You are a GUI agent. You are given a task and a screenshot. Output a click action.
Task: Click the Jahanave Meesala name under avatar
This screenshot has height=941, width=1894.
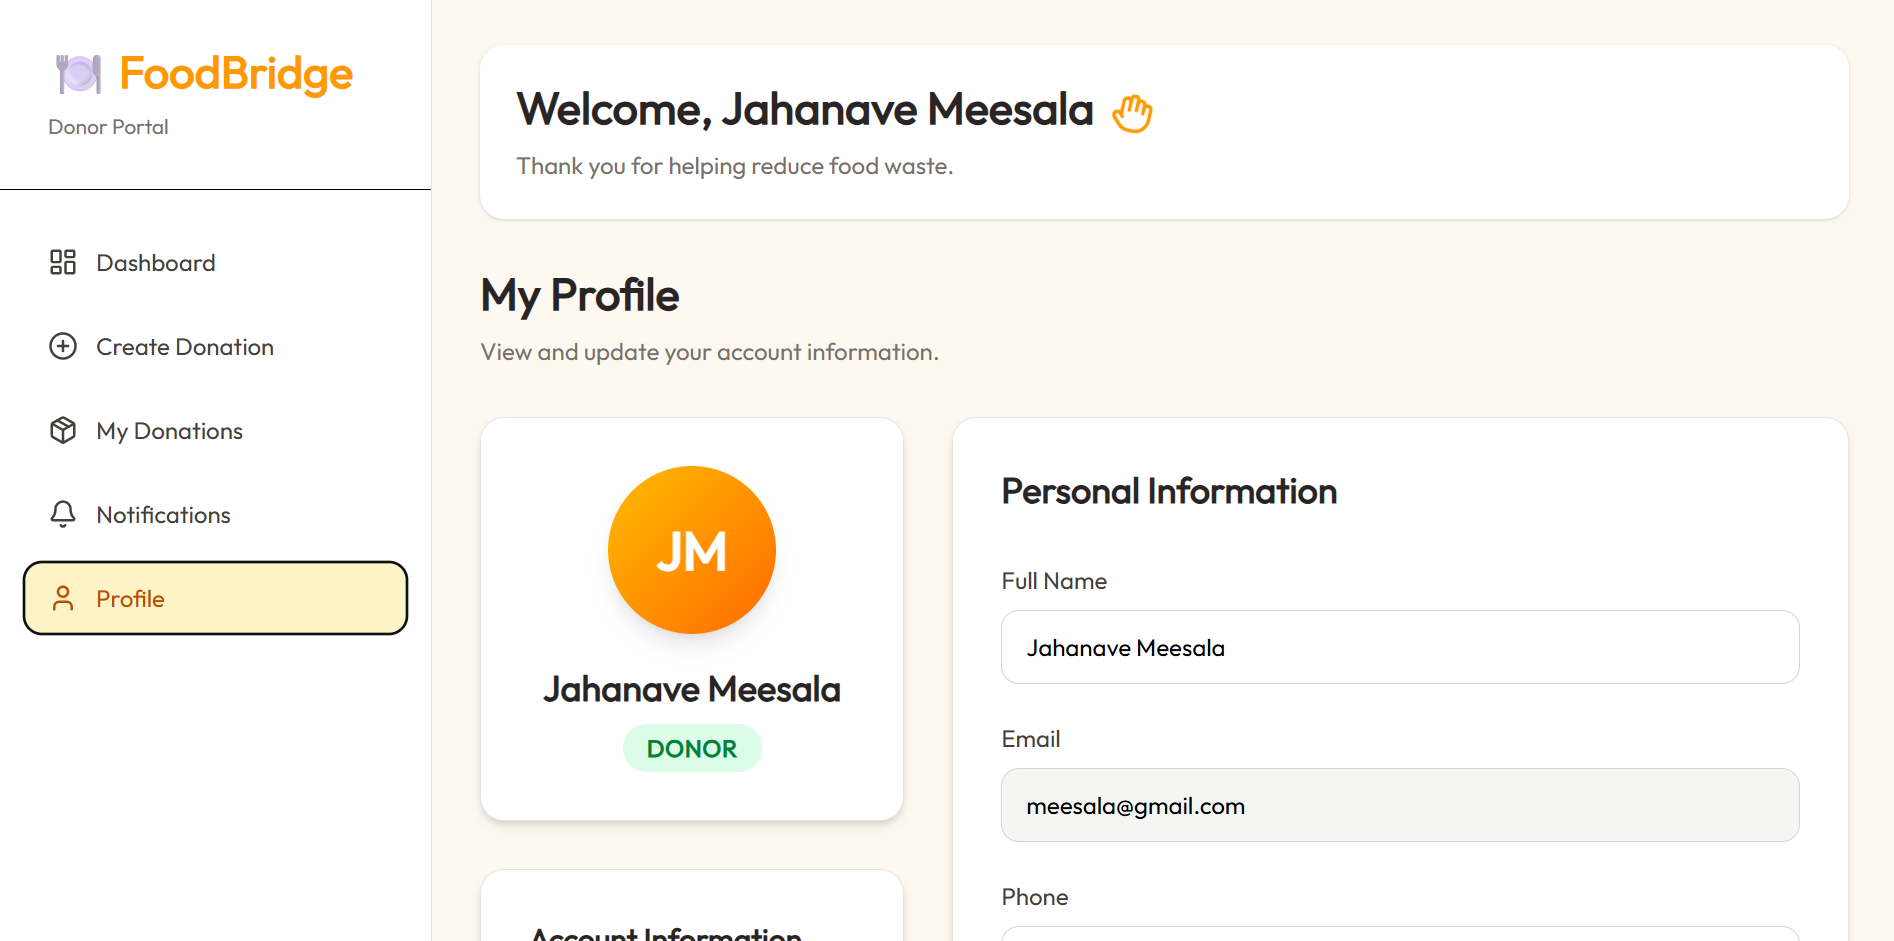692,689
